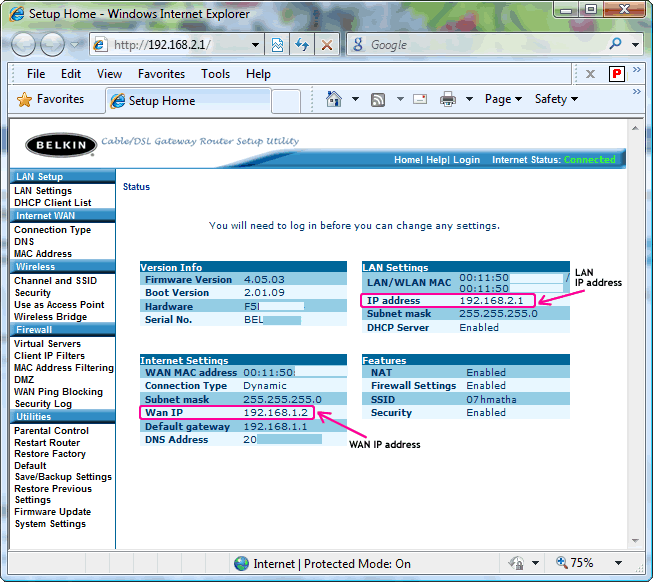653x582 pixels.
Task: Open Client IP Filters page
Action: click(x=50, y=356)
